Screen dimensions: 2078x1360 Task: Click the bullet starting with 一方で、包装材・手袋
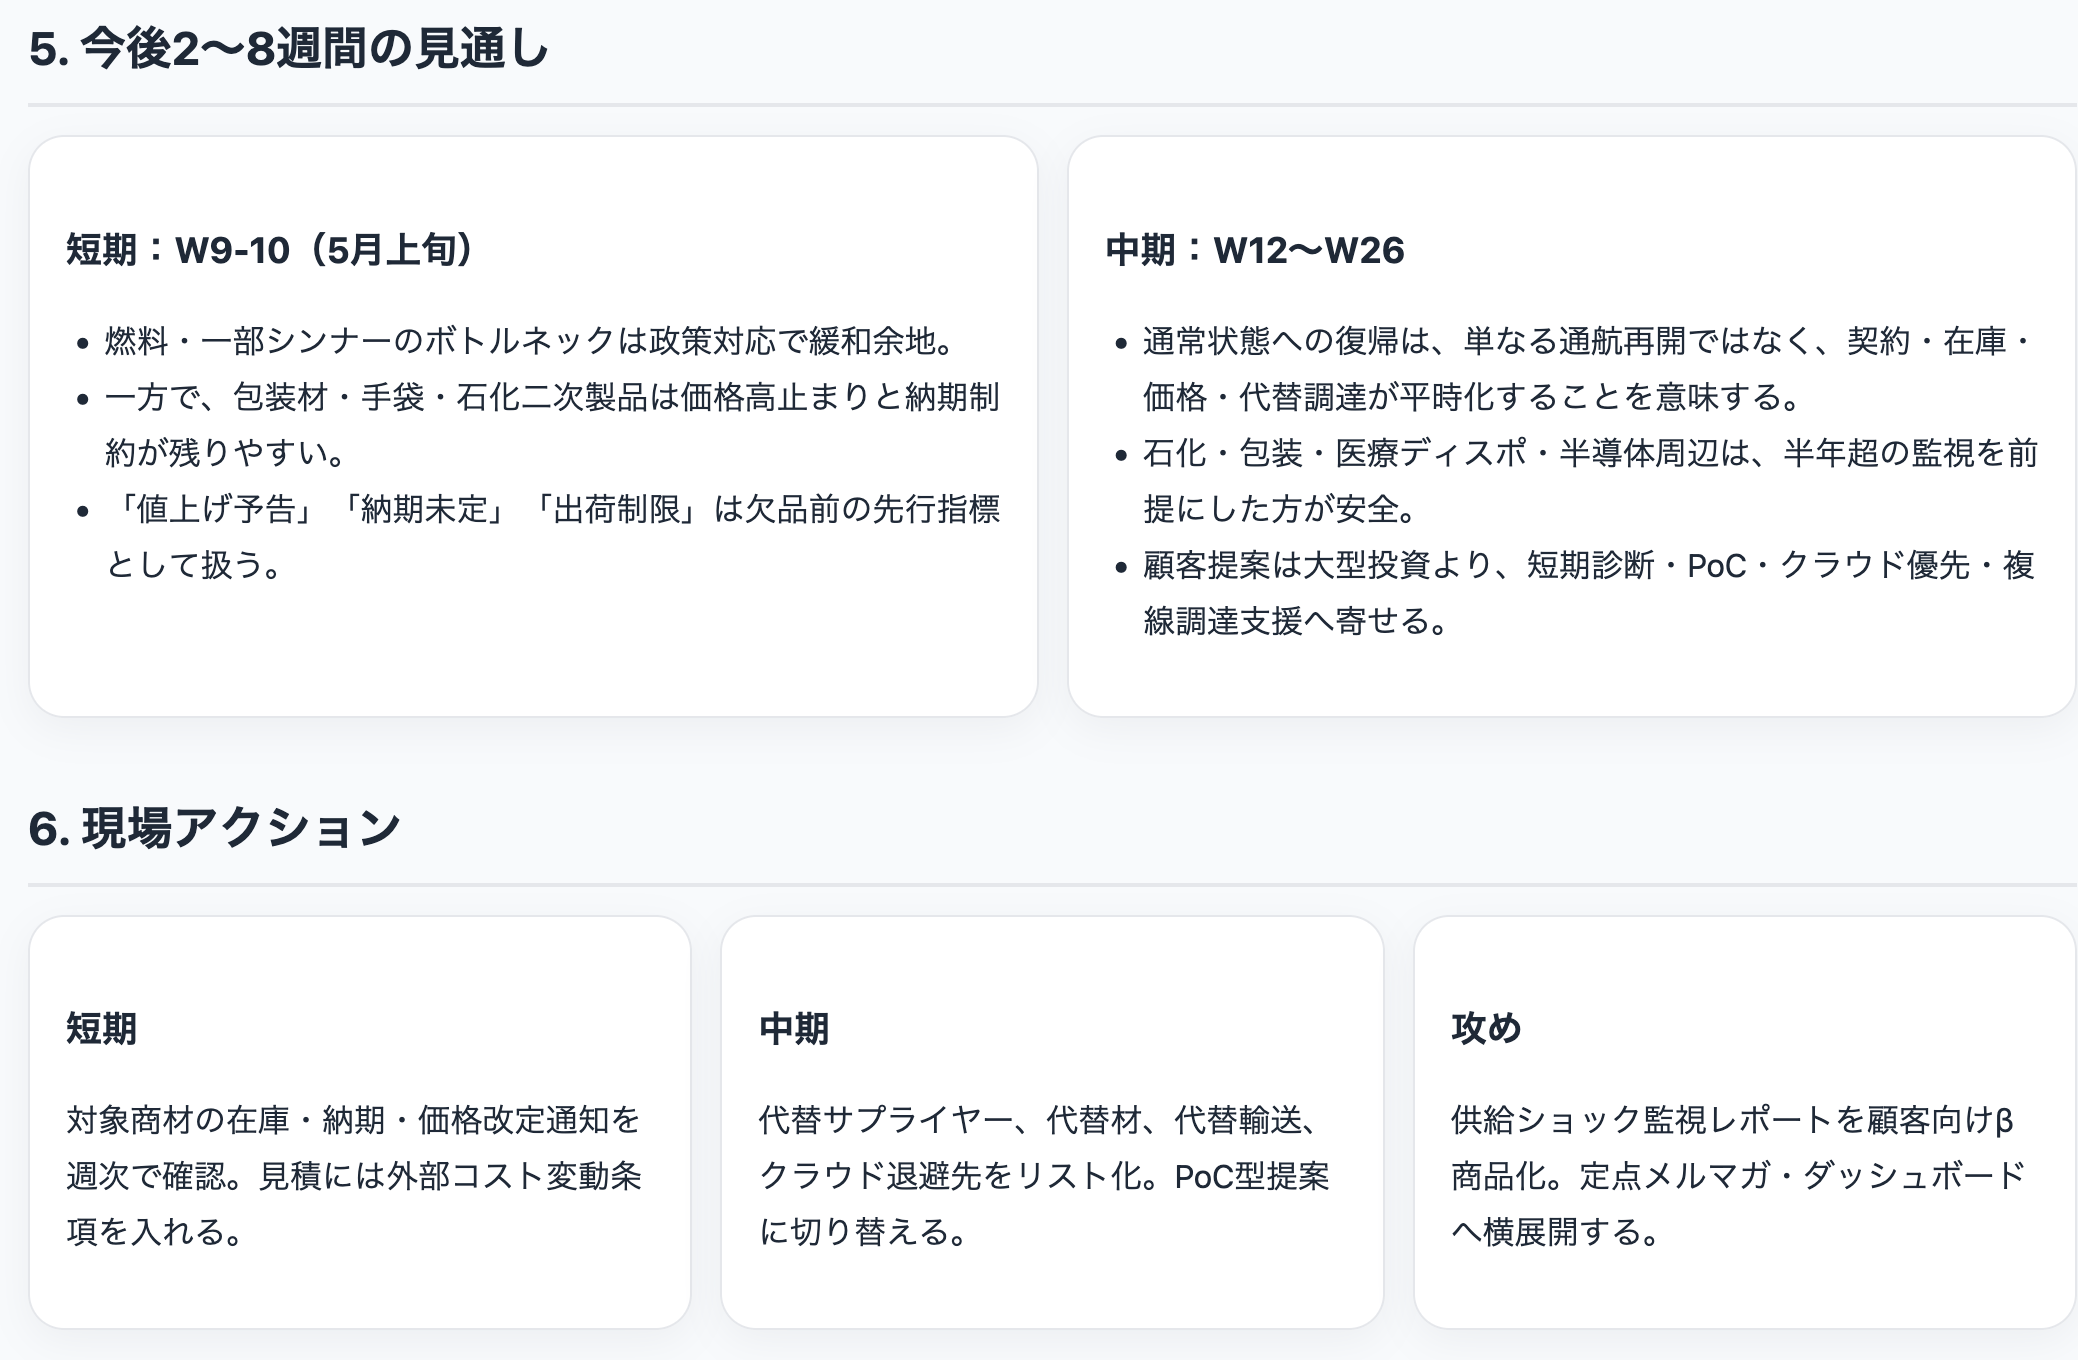[552, 398]
